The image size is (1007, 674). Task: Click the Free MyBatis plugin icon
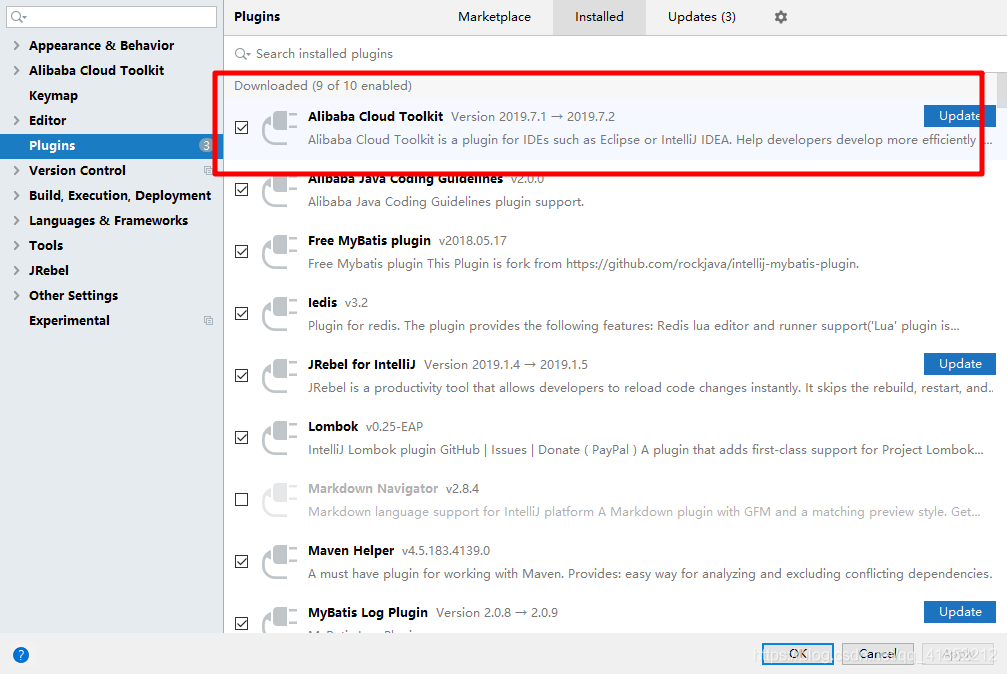[279, 252]
